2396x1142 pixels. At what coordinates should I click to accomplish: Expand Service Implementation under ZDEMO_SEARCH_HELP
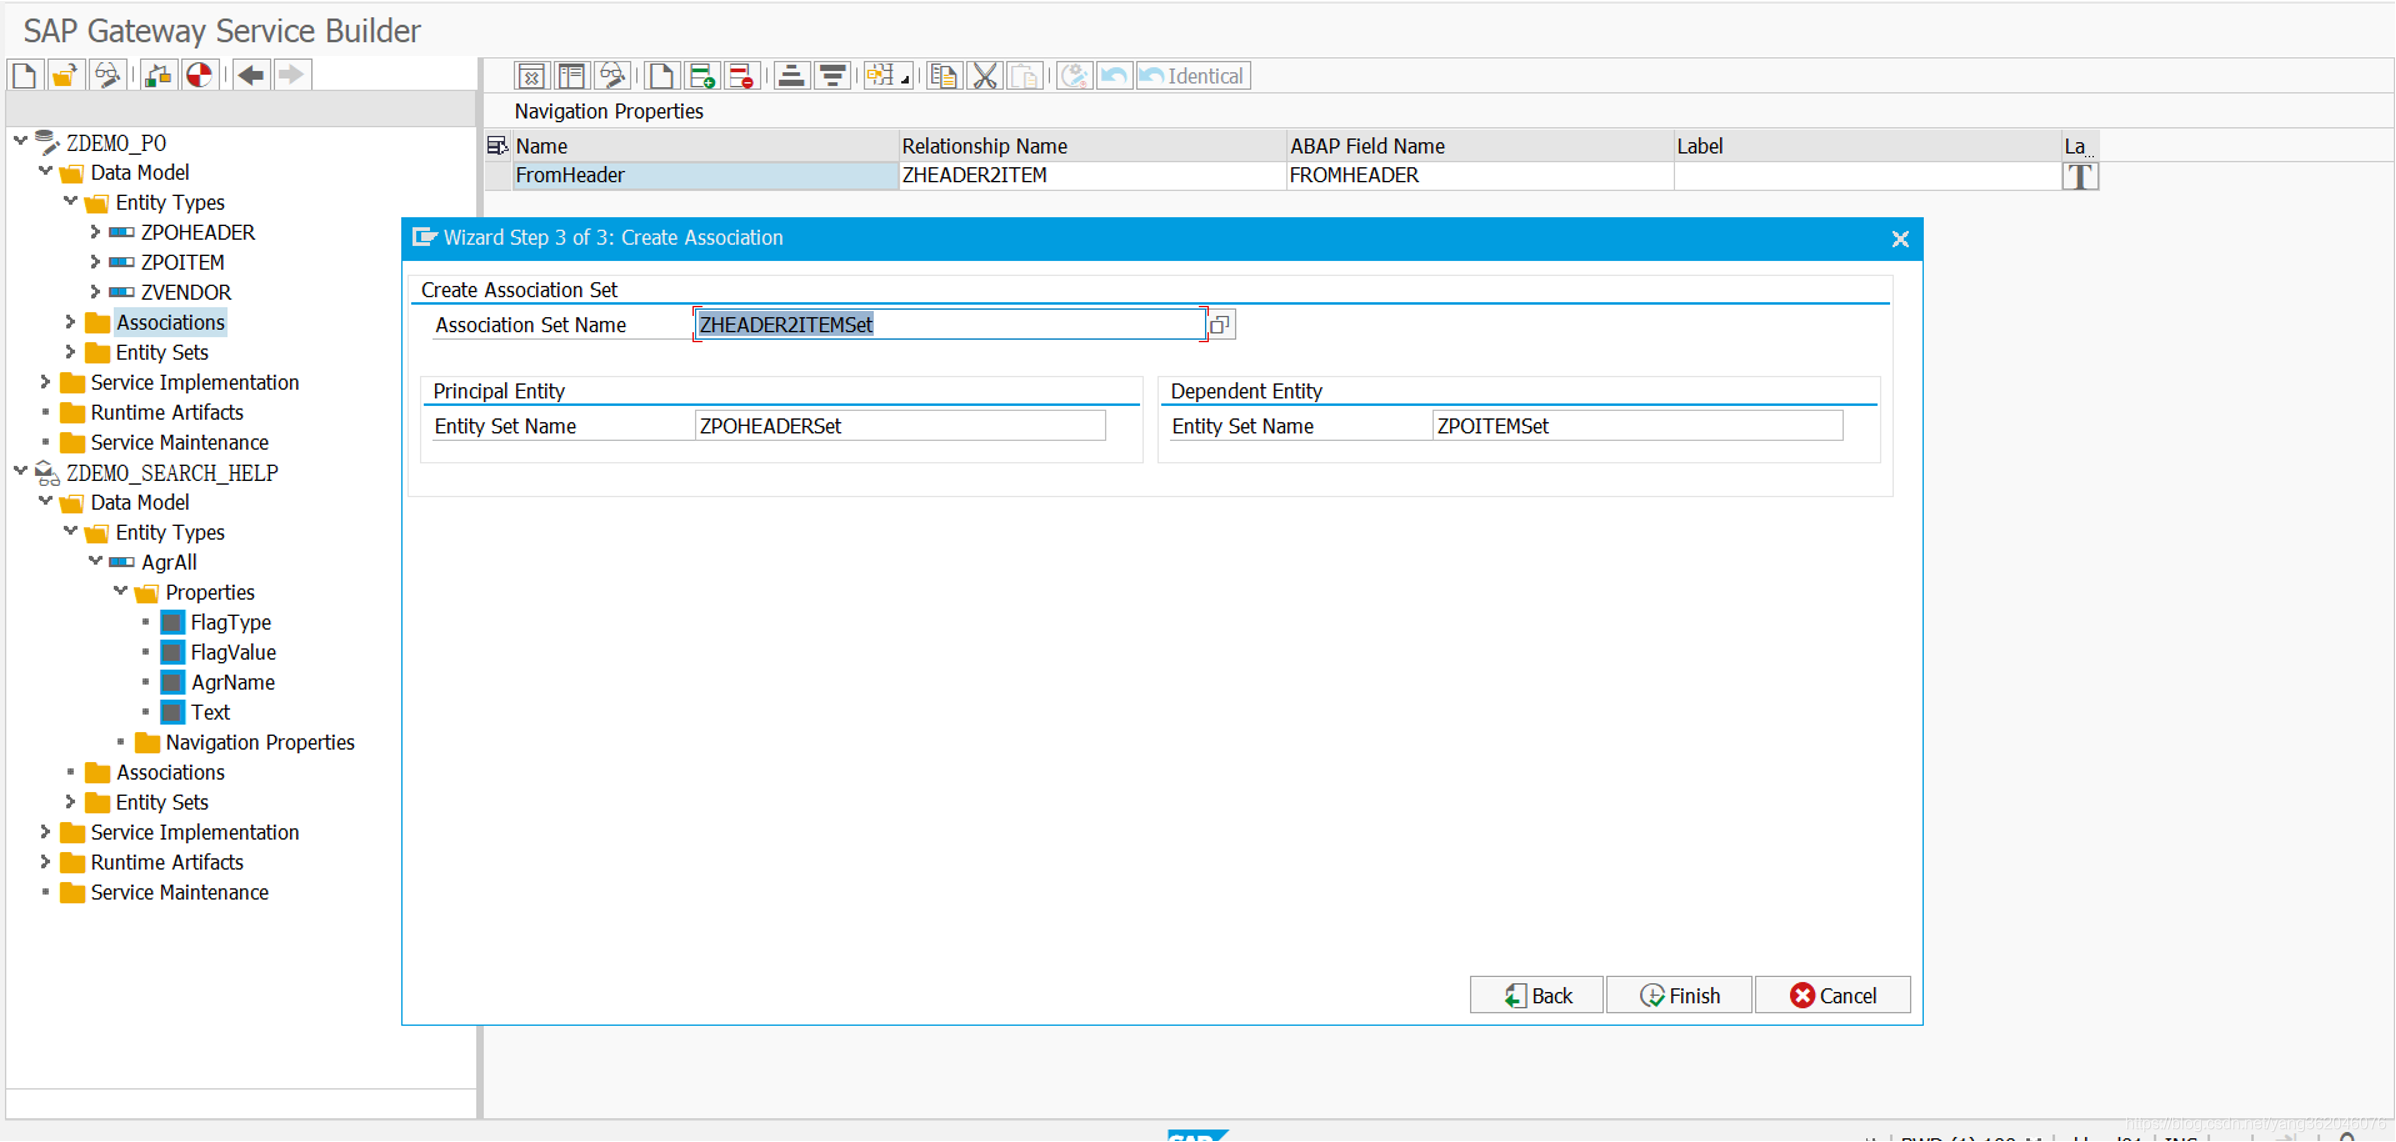(45, 832)
